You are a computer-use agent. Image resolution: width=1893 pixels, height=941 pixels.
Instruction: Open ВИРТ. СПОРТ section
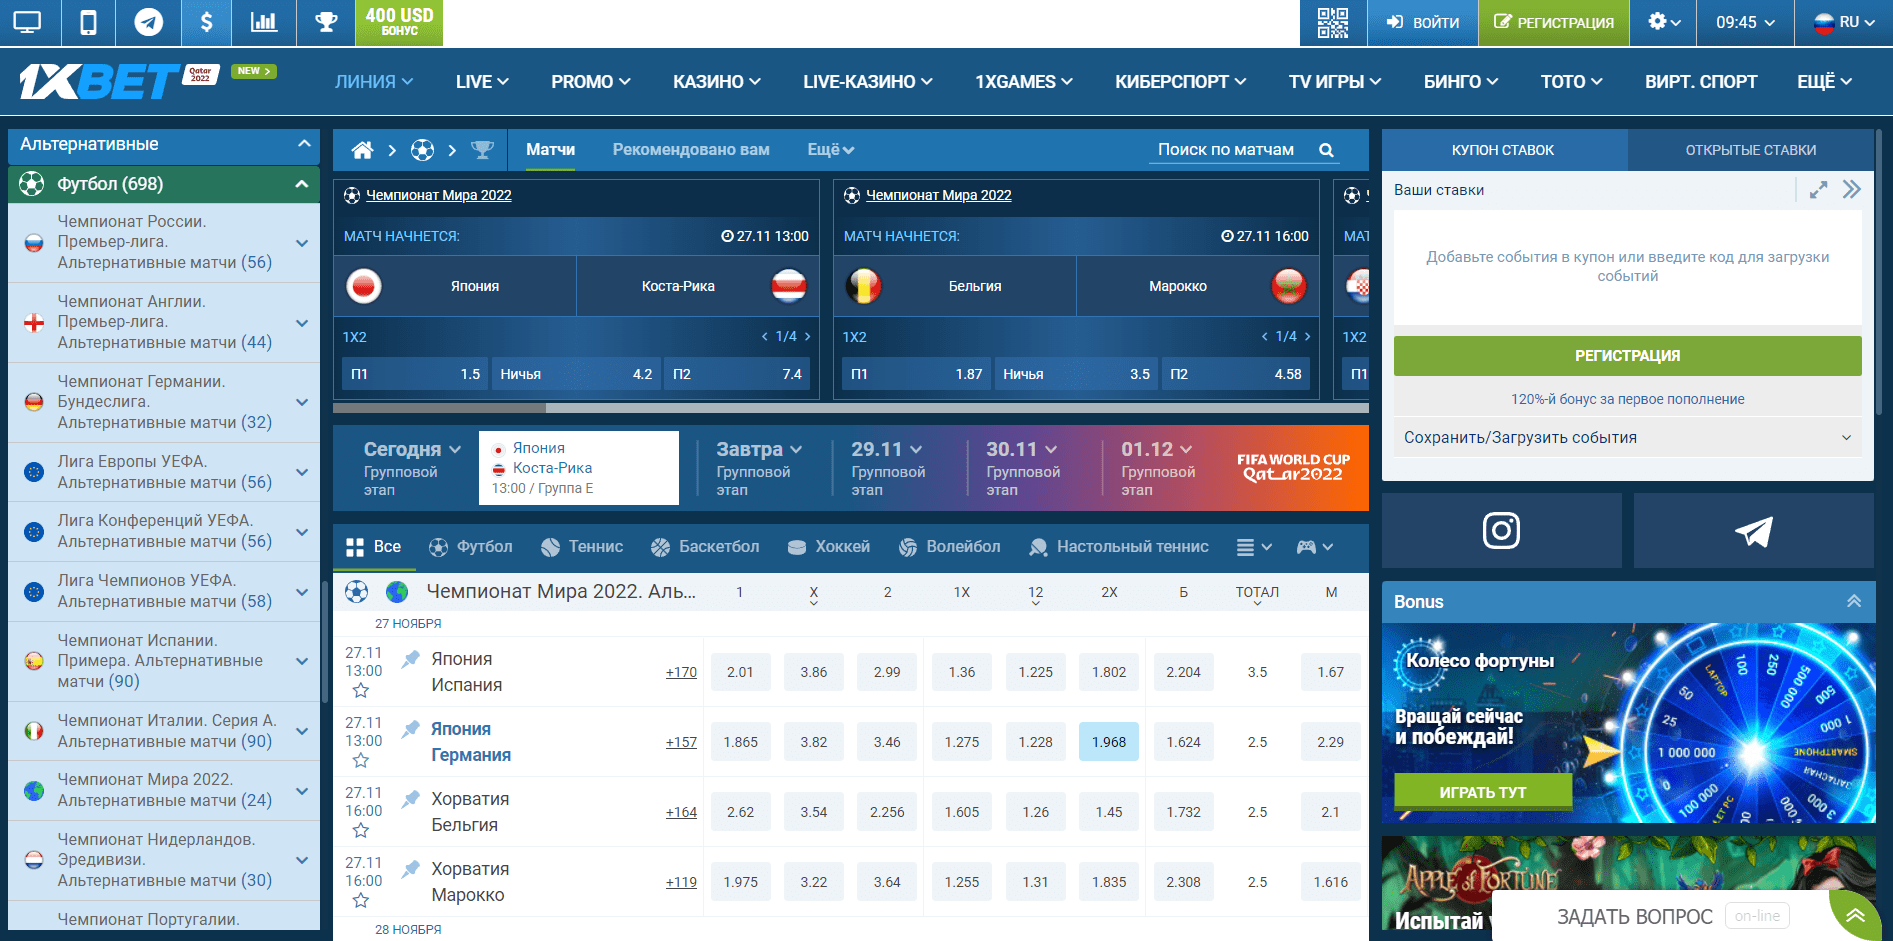point(1701,82)
